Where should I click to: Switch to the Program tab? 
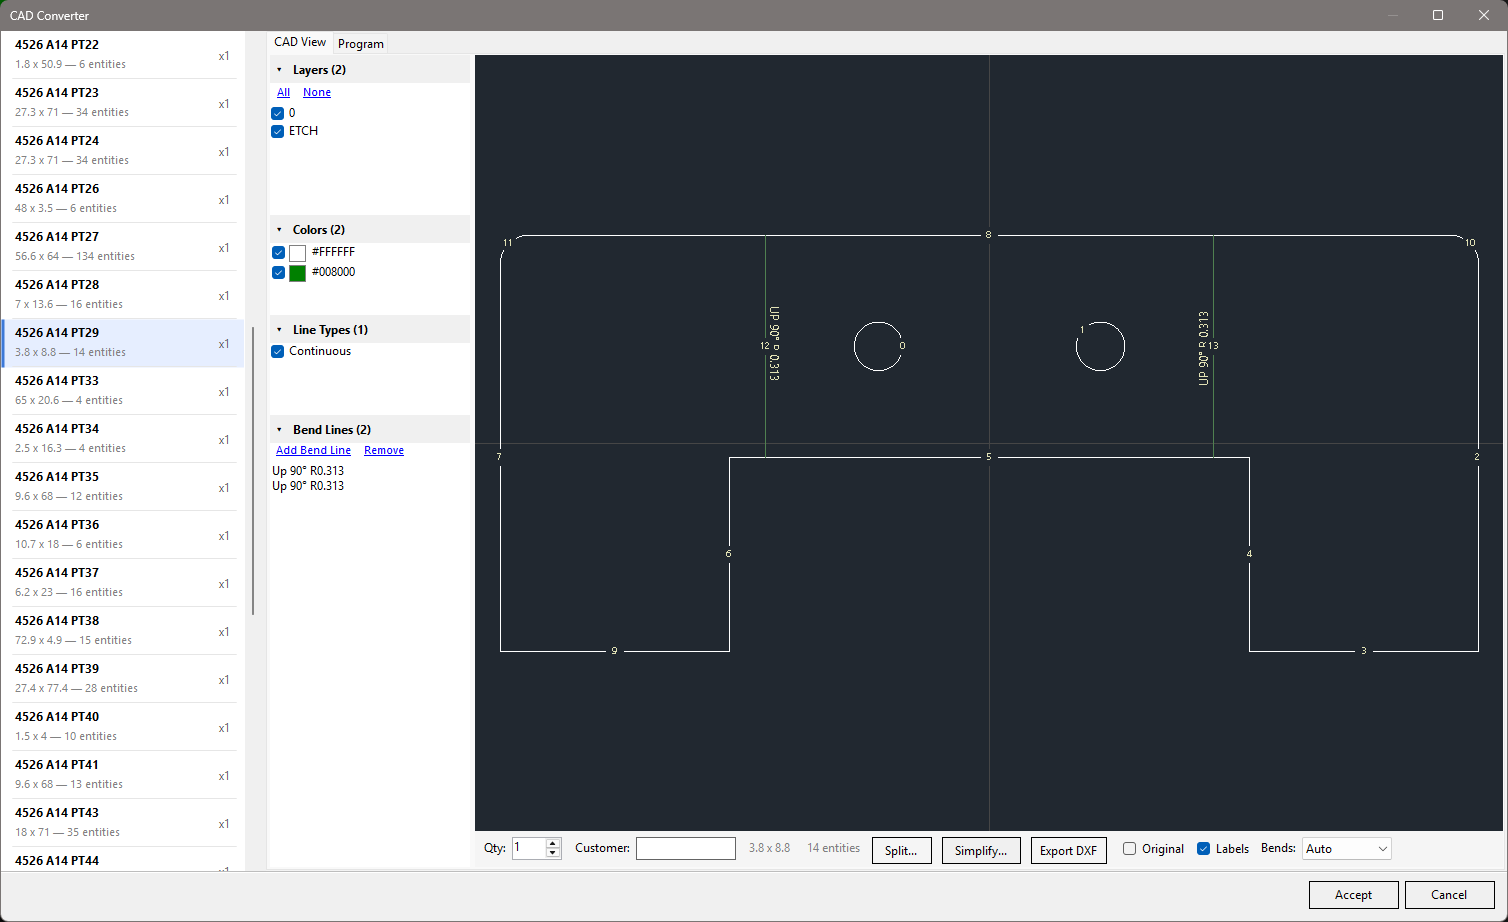click(x=360, y=43)
